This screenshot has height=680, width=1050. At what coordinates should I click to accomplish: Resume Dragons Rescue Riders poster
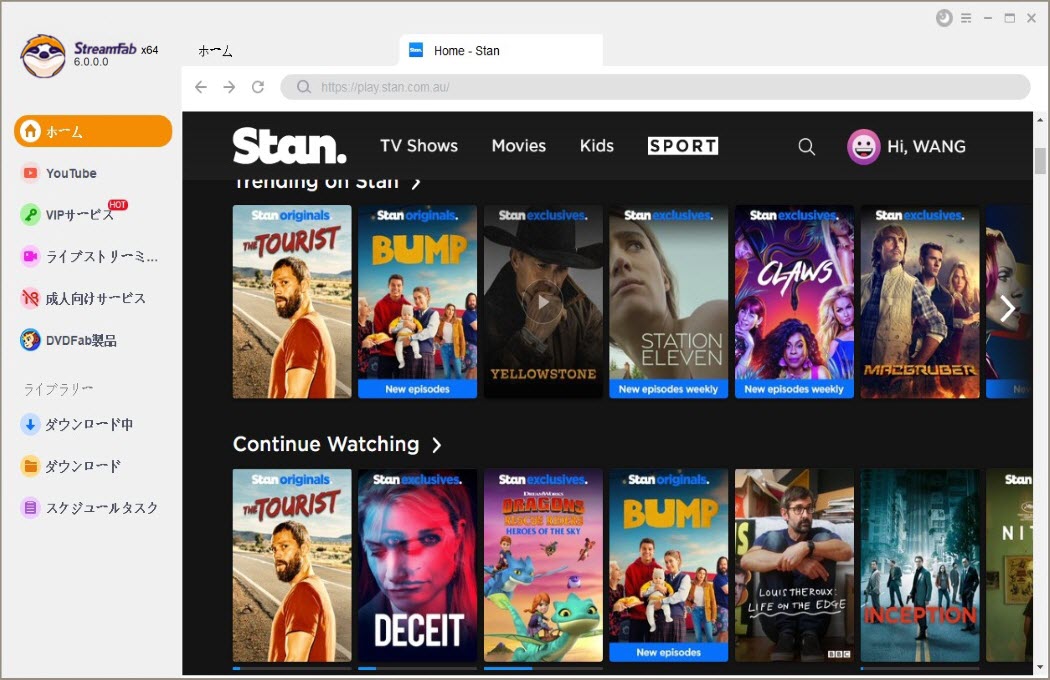pos(543,565)
